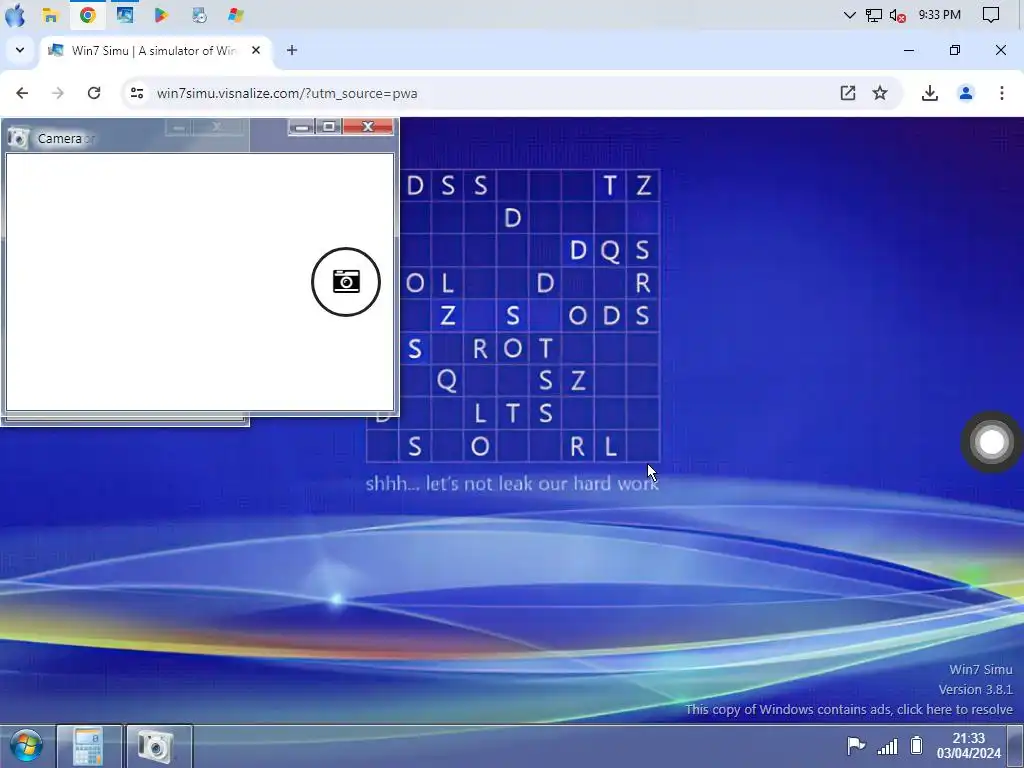Open the Play Store icon in taskbar
The image size is (1024, 768).
click(x=161, y=15)
